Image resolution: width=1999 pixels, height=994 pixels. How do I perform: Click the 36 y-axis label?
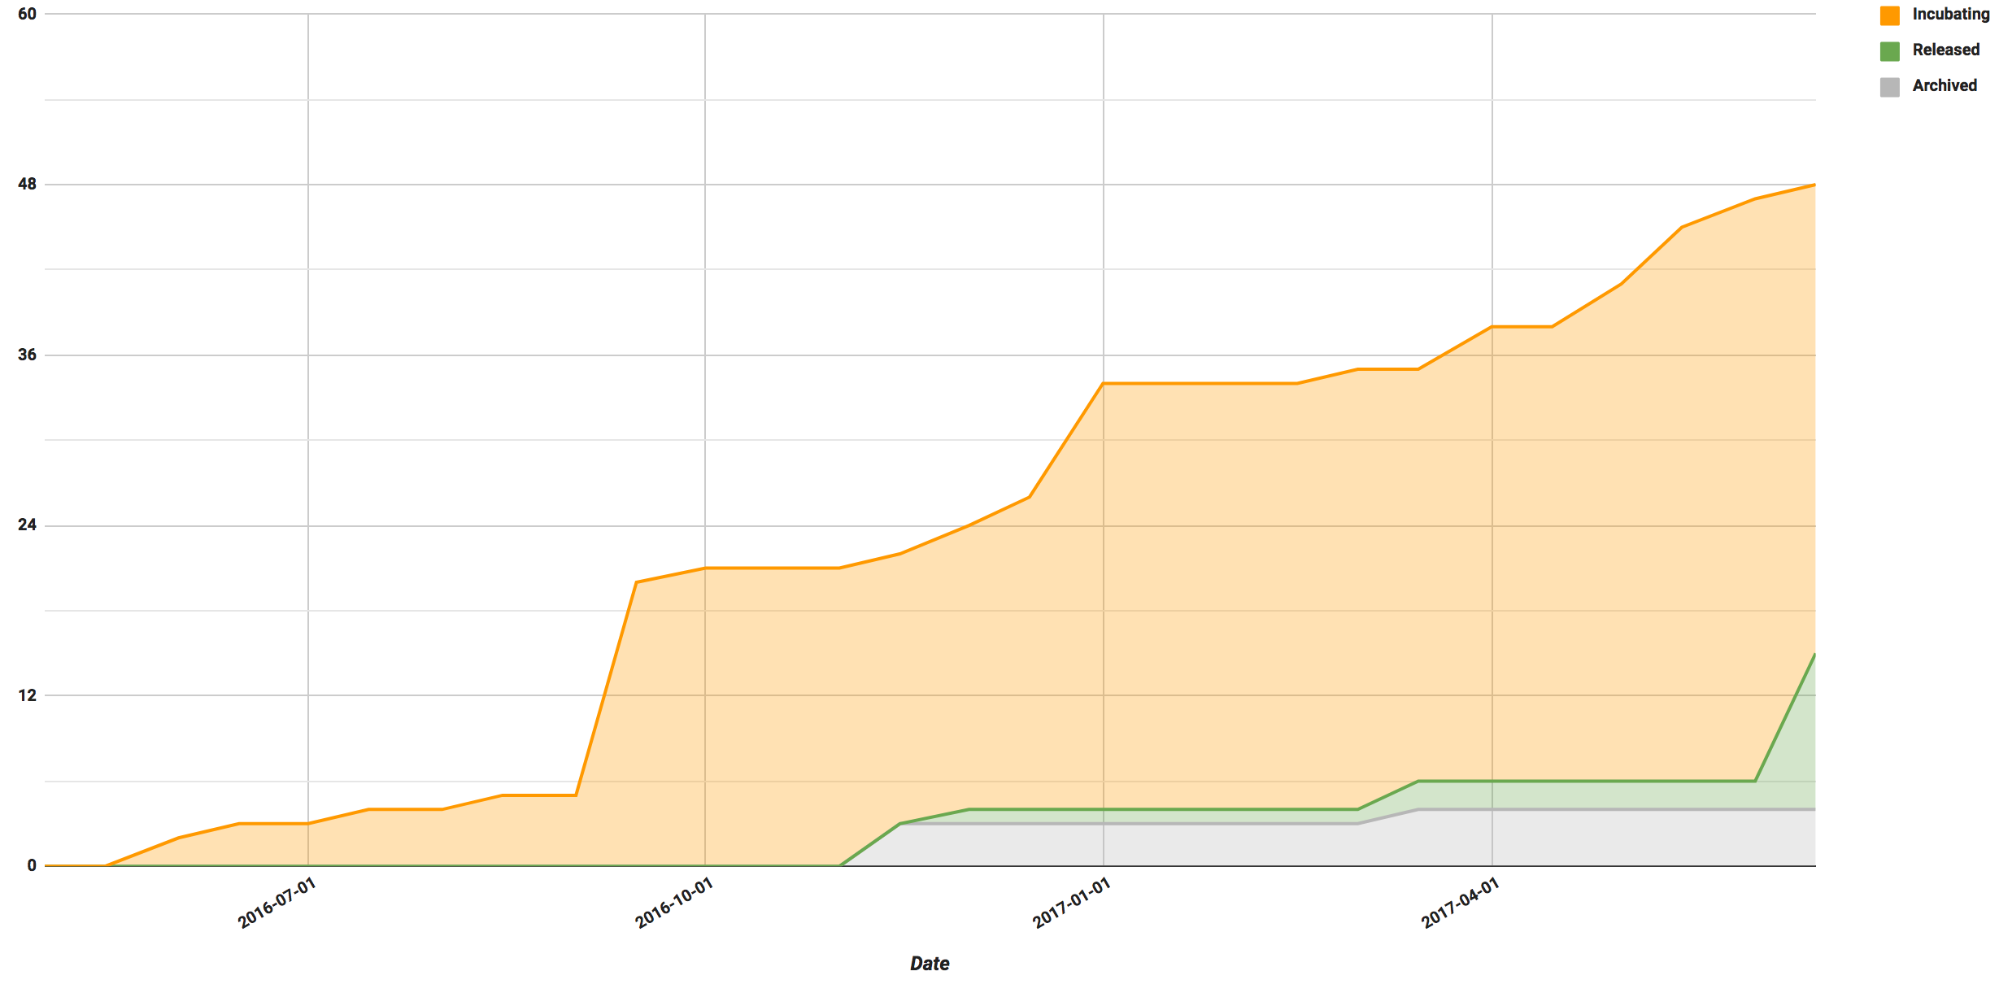27,355
